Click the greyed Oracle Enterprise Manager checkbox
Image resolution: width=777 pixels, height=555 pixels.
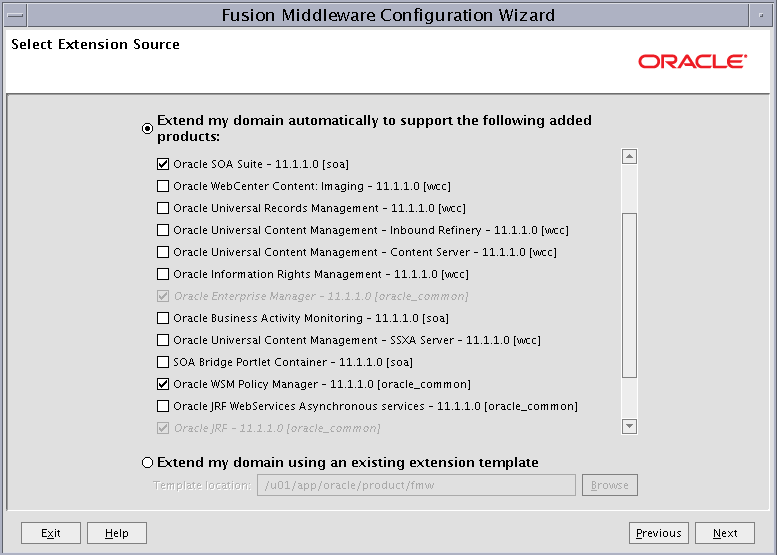click(x=163, y=296)
